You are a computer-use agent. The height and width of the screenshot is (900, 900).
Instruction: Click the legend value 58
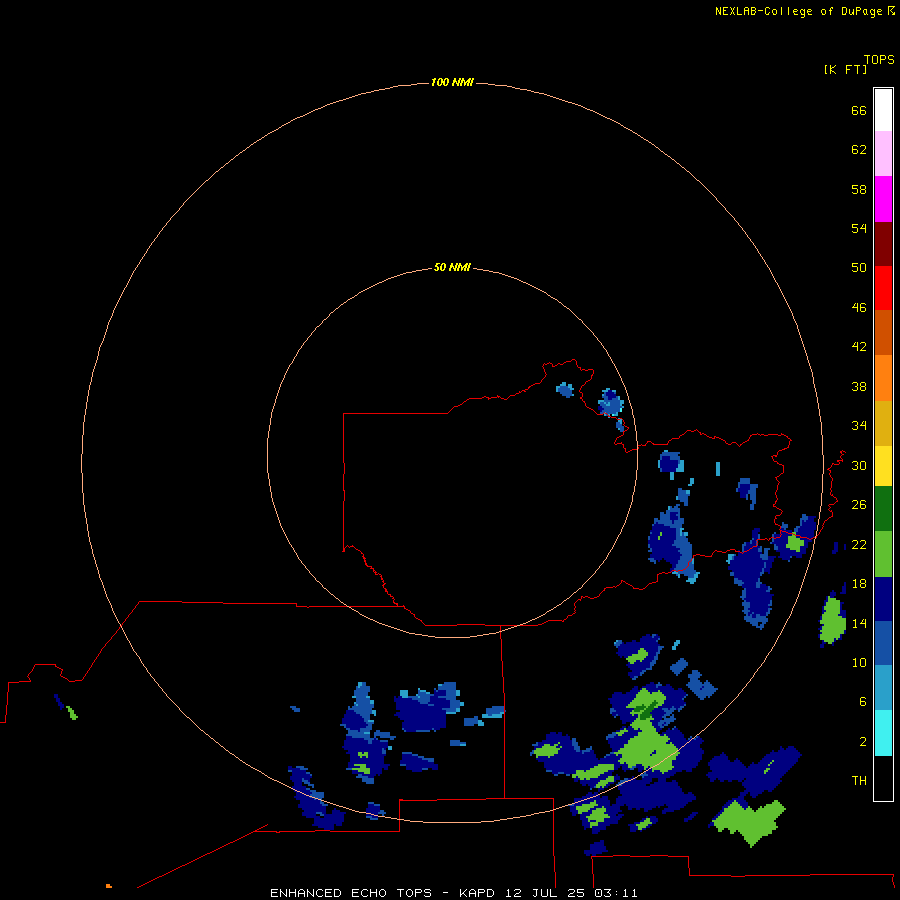pyautogui.click(x=859, y=189)
